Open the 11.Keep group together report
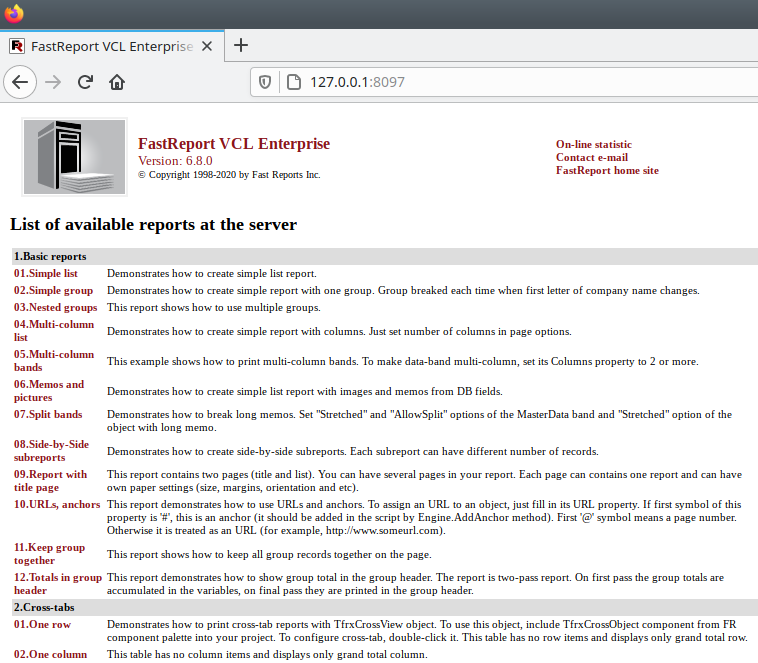758x663 pixels. coord(49,554)
